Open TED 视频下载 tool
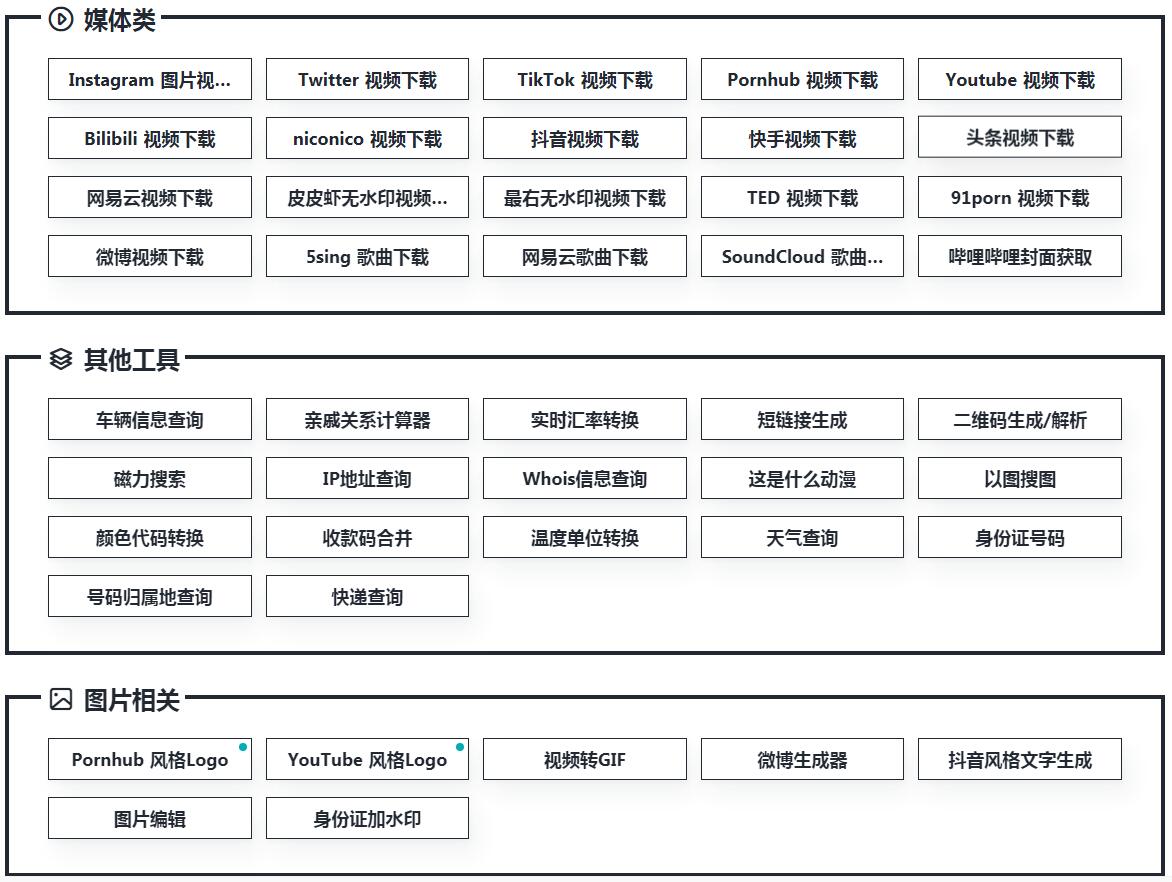 [x=802, y=198]
